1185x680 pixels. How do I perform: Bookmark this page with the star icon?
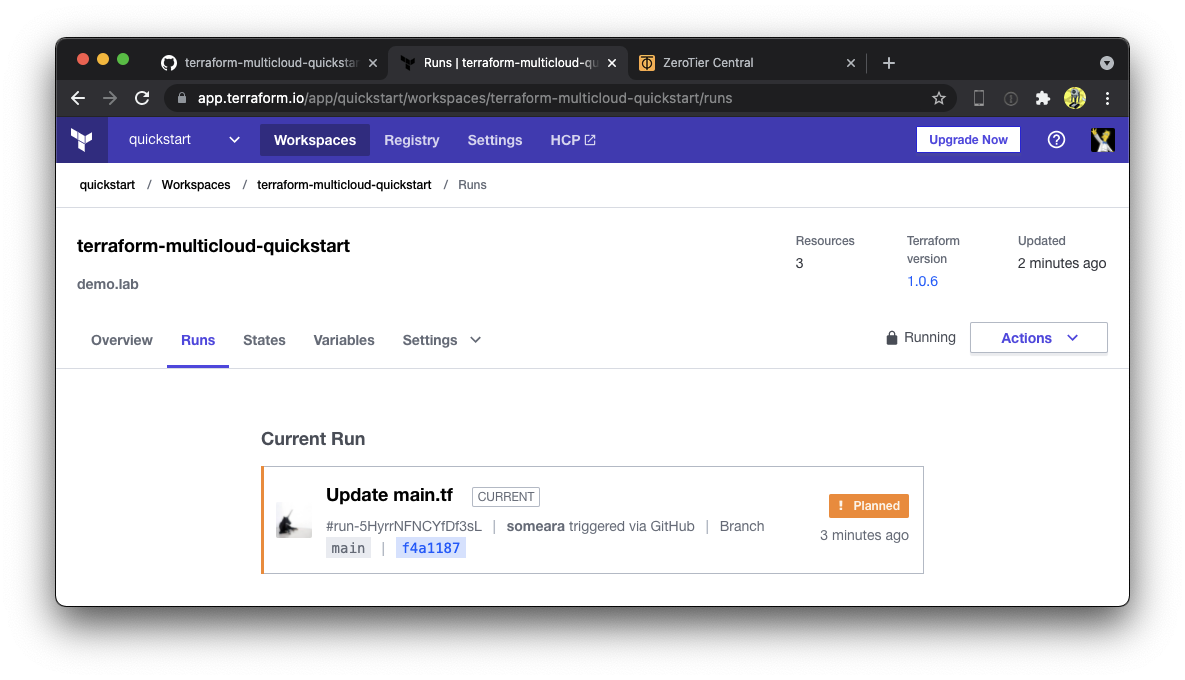pyautogui.click(x=939, y=98)
